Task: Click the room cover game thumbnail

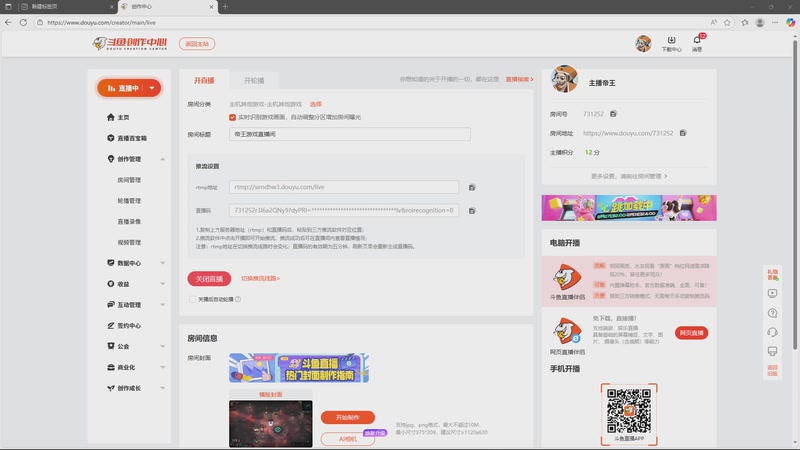Action: [270, 423]
